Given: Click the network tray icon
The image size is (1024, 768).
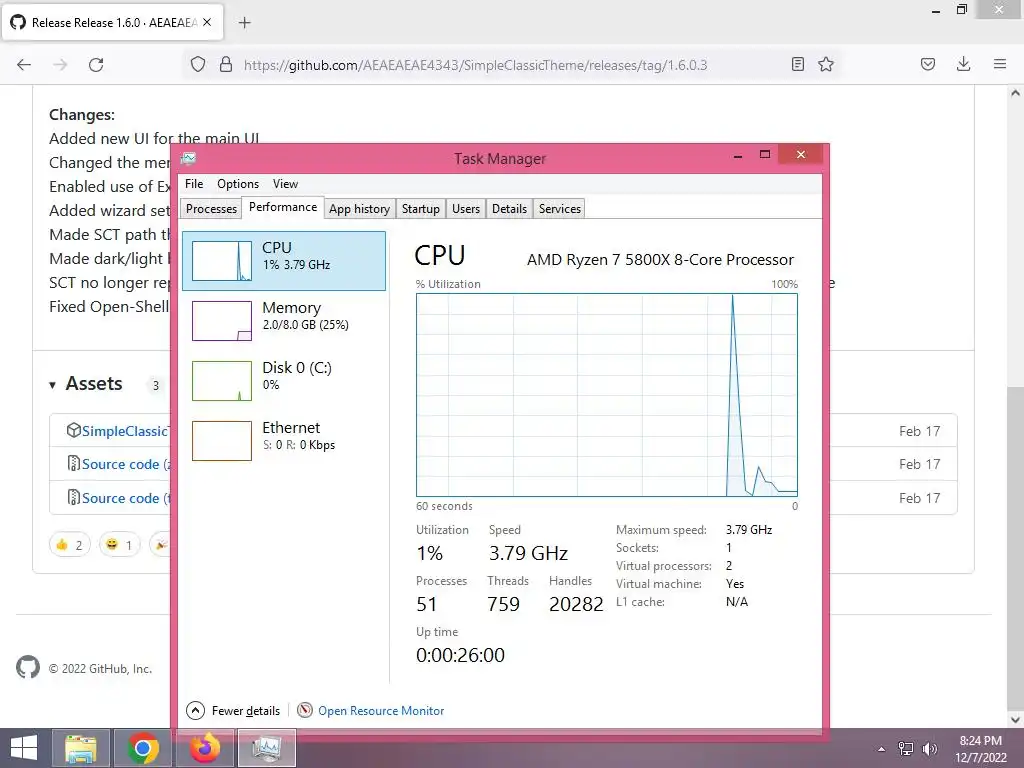Looking at the screenshot, I should click(906, 749).
